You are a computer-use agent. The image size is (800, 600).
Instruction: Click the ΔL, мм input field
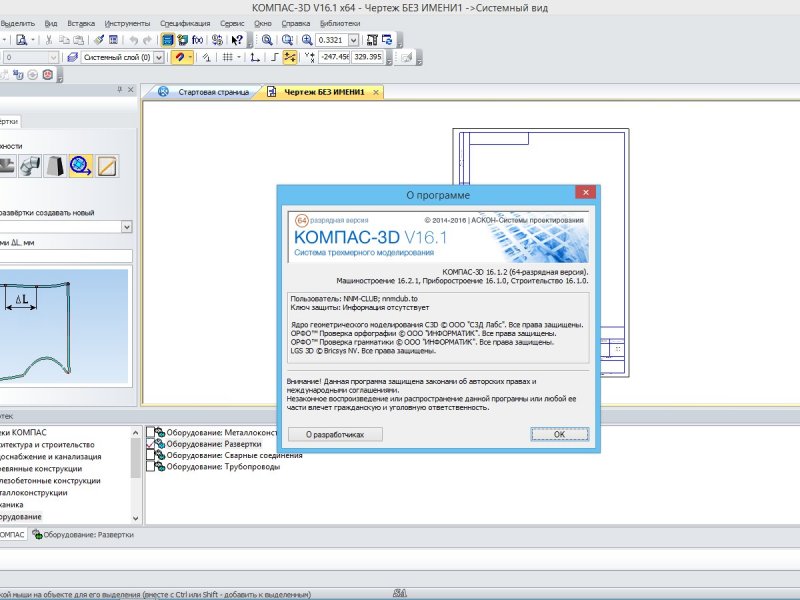(65, 256)
